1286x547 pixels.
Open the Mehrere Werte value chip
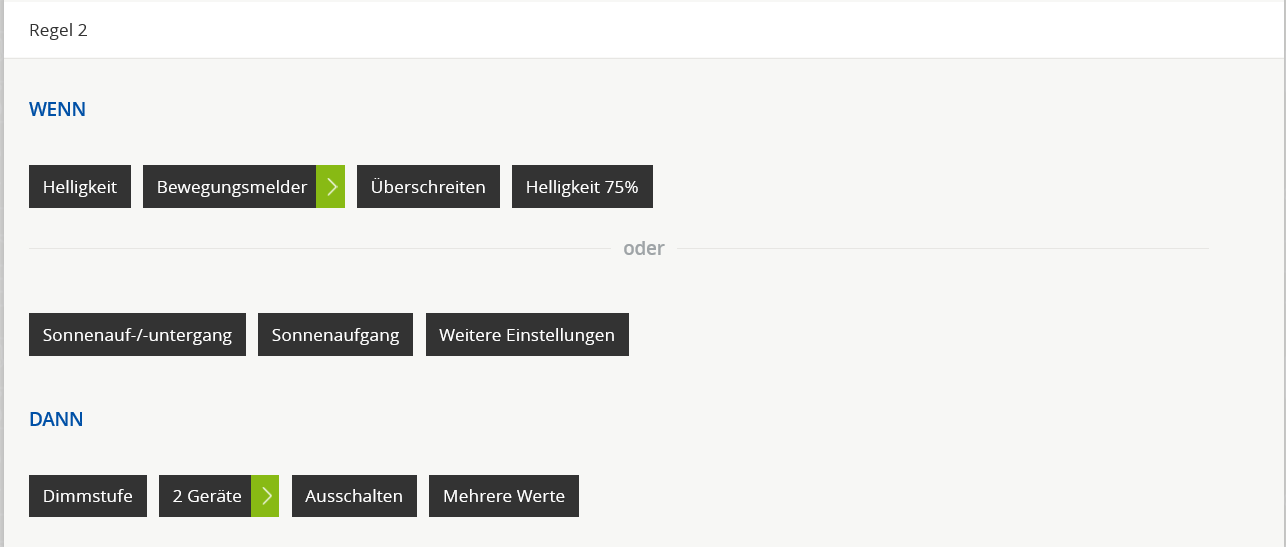click(504, 496)
